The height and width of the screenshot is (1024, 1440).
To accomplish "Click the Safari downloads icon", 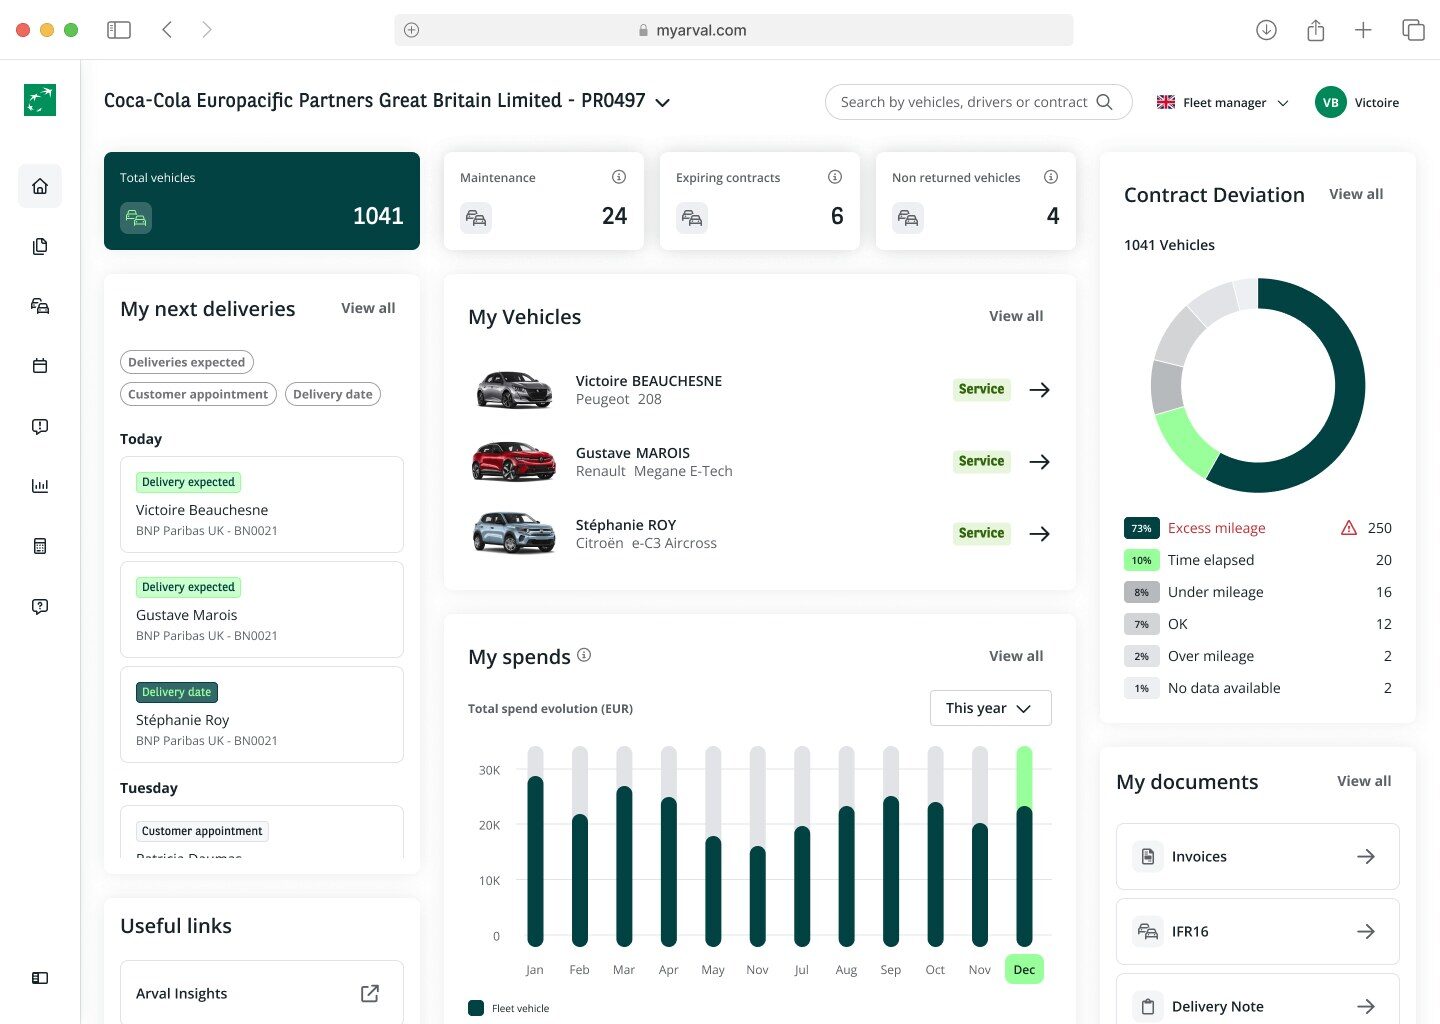I will coord(1266,30).
